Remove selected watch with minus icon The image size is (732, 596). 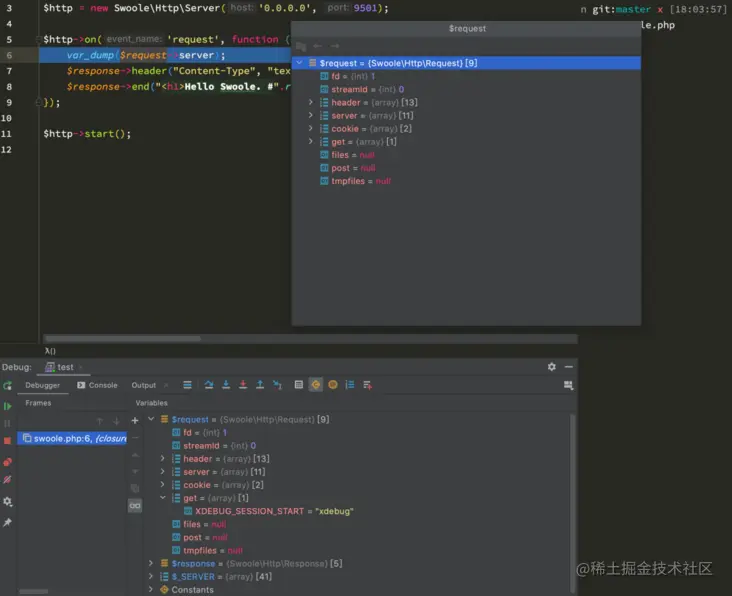[135, 438]
